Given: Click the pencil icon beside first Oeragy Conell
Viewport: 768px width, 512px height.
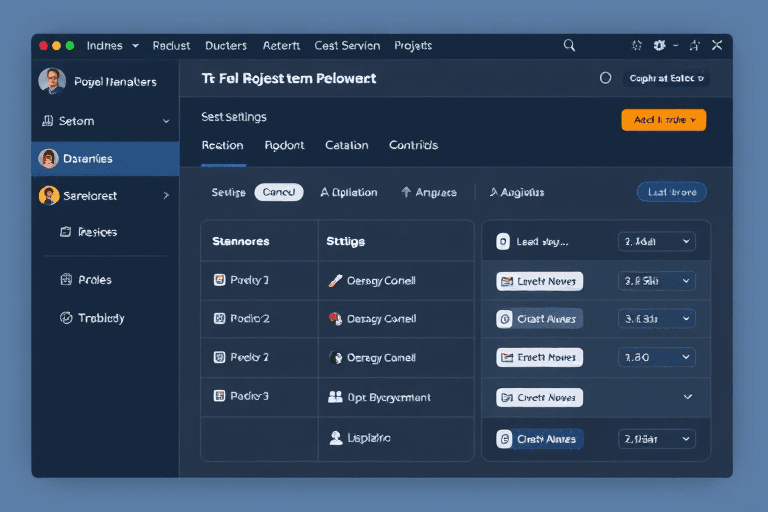Looking at the screenshot, I should coord(336,281).
